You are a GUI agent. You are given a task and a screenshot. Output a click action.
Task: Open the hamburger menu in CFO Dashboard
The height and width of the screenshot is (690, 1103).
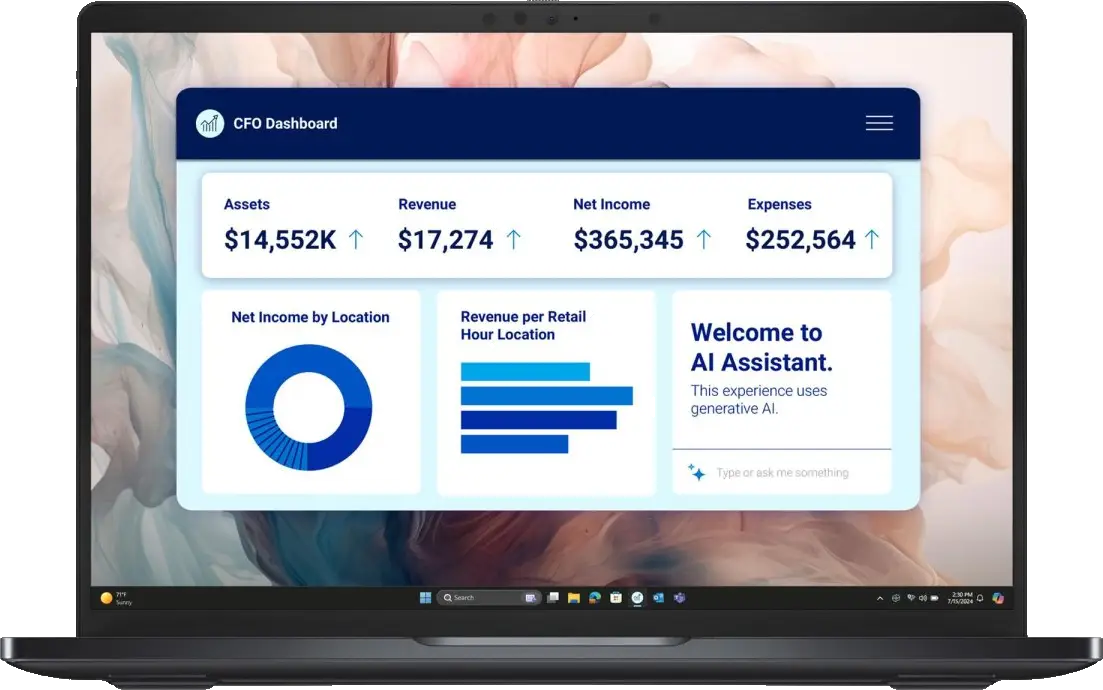click(879, 123)
